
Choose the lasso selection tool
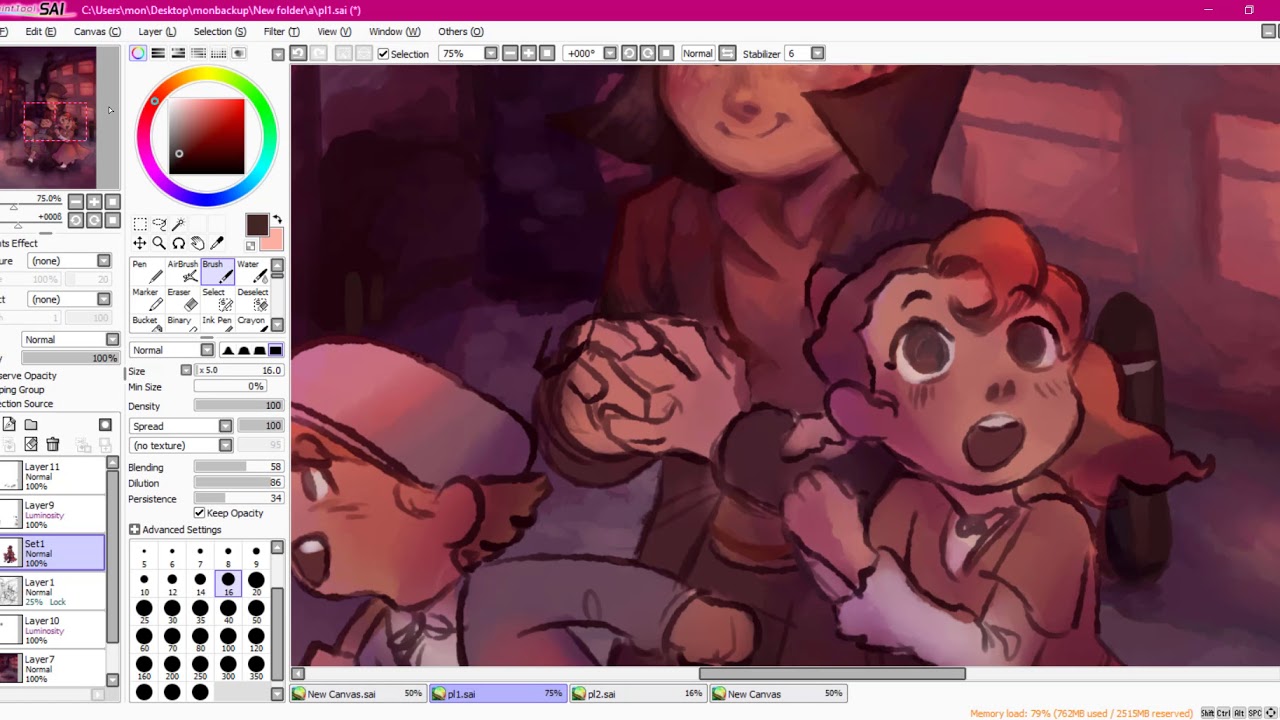[x=159, y=224]
